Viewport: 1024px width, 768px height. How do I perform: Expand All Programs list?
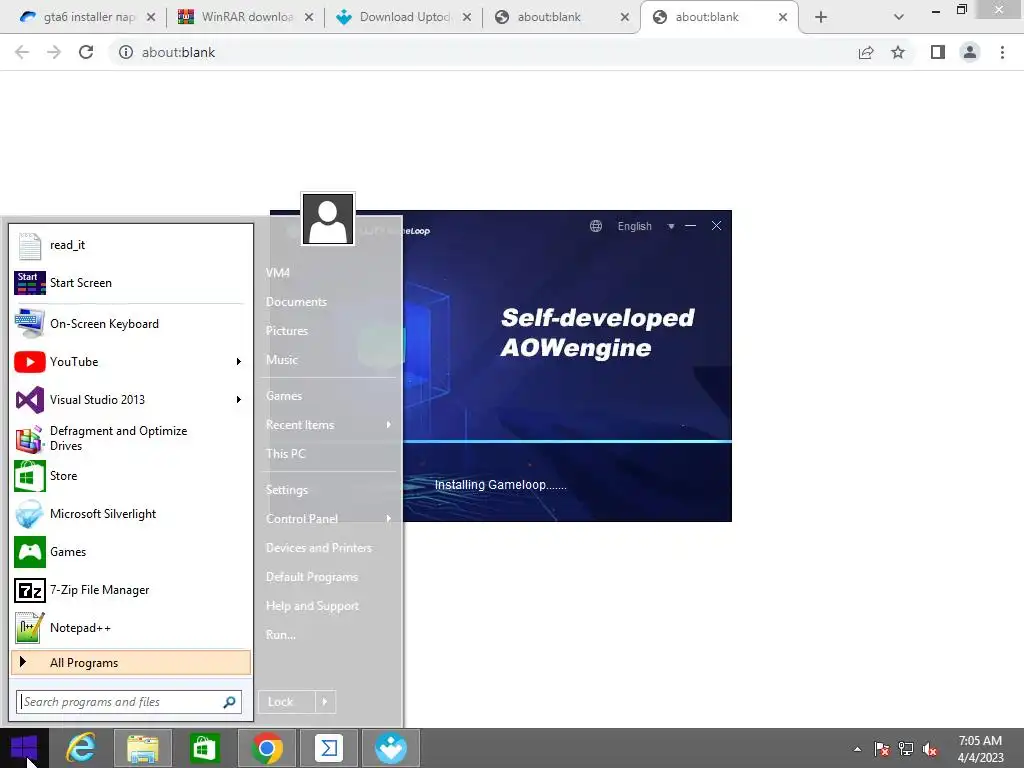[131, 663]
